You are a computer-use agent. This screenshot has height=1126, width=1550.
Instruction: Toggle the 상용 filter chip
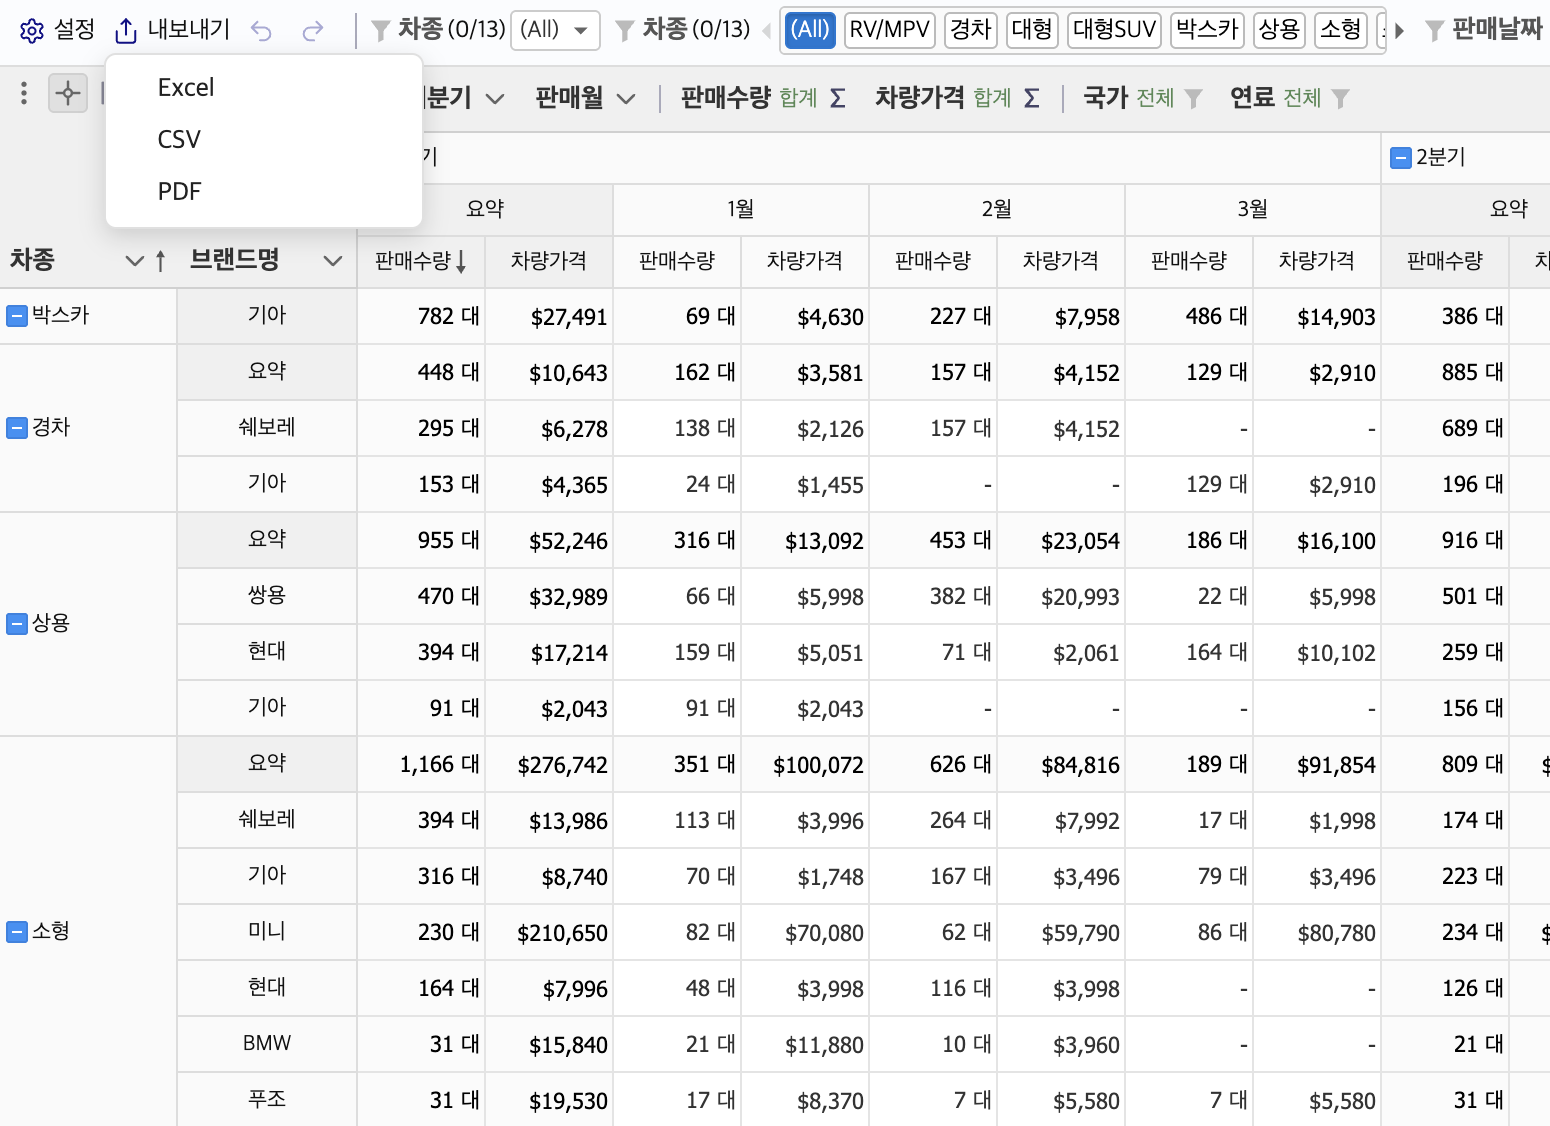tap(1279, 30)
